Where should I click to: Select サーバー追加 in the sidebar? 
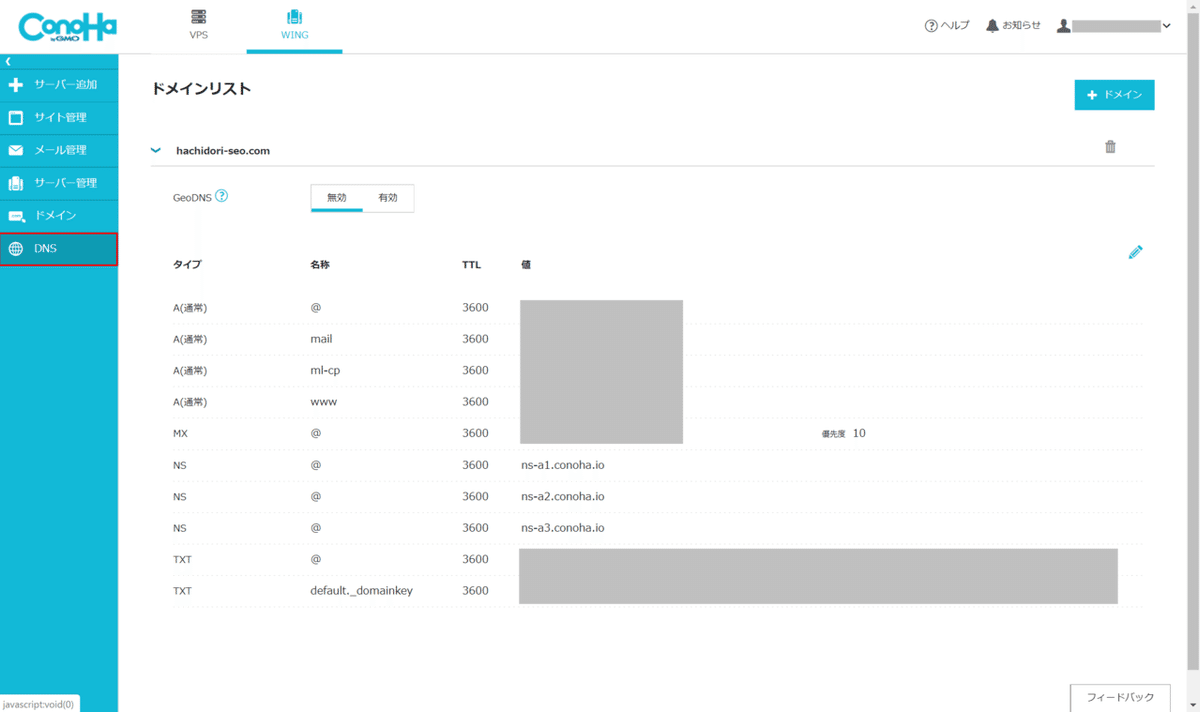coord(59,85)
